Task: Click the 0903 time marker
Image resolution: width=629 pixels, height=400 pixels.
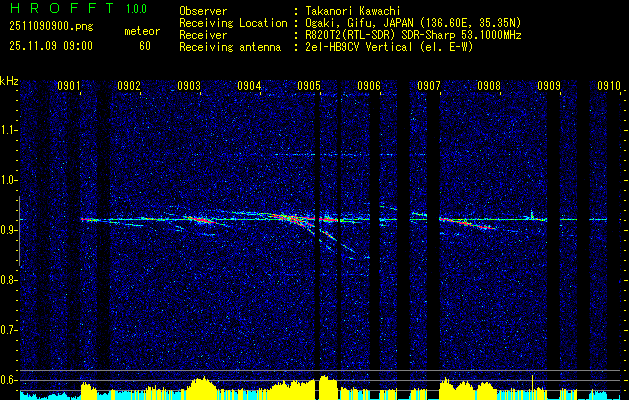Action: click(x=189, y=85)
